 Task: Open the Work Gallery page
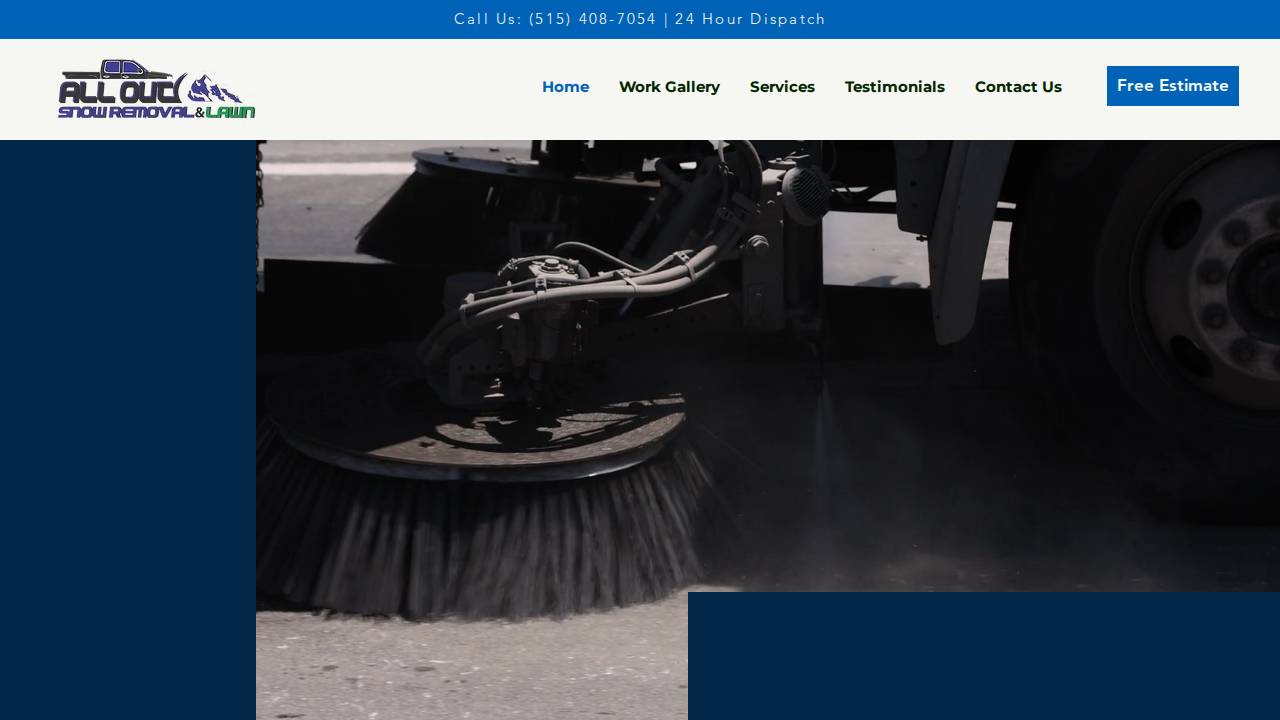(669, 87)
